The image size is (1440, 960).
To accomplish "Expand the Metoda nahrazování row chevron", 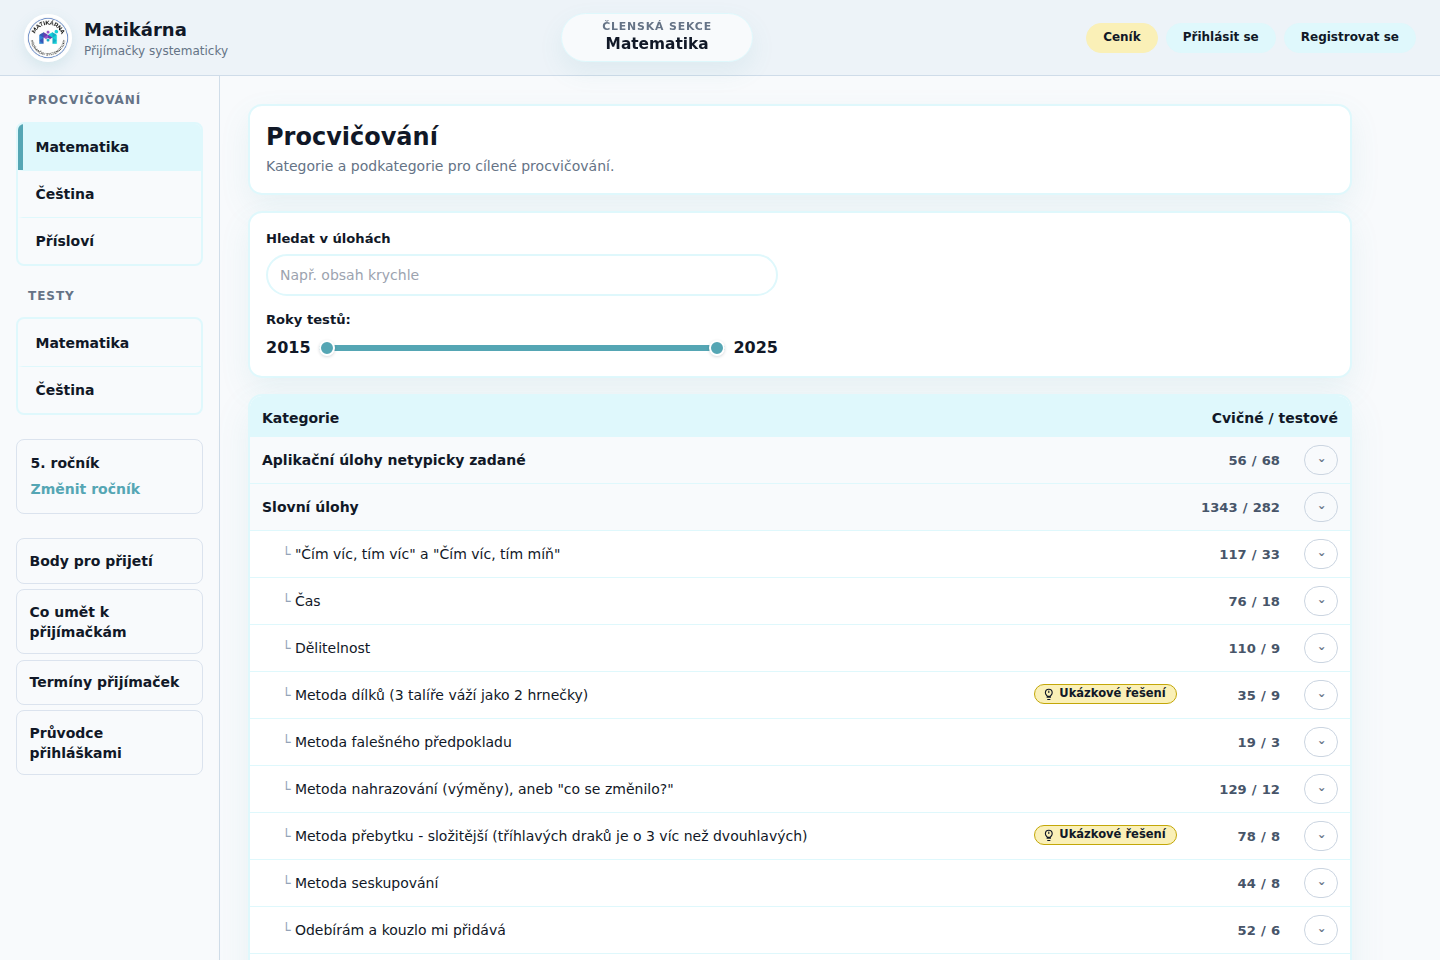I will 1321,789.
